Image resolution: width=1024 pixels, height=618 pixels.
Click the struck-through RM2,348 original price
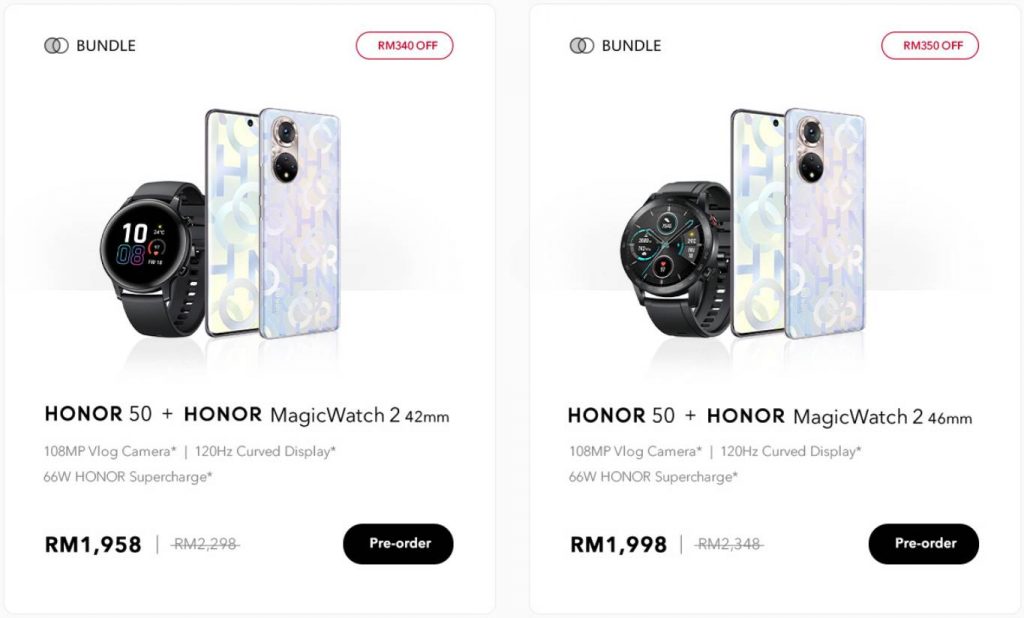point(729,544)
